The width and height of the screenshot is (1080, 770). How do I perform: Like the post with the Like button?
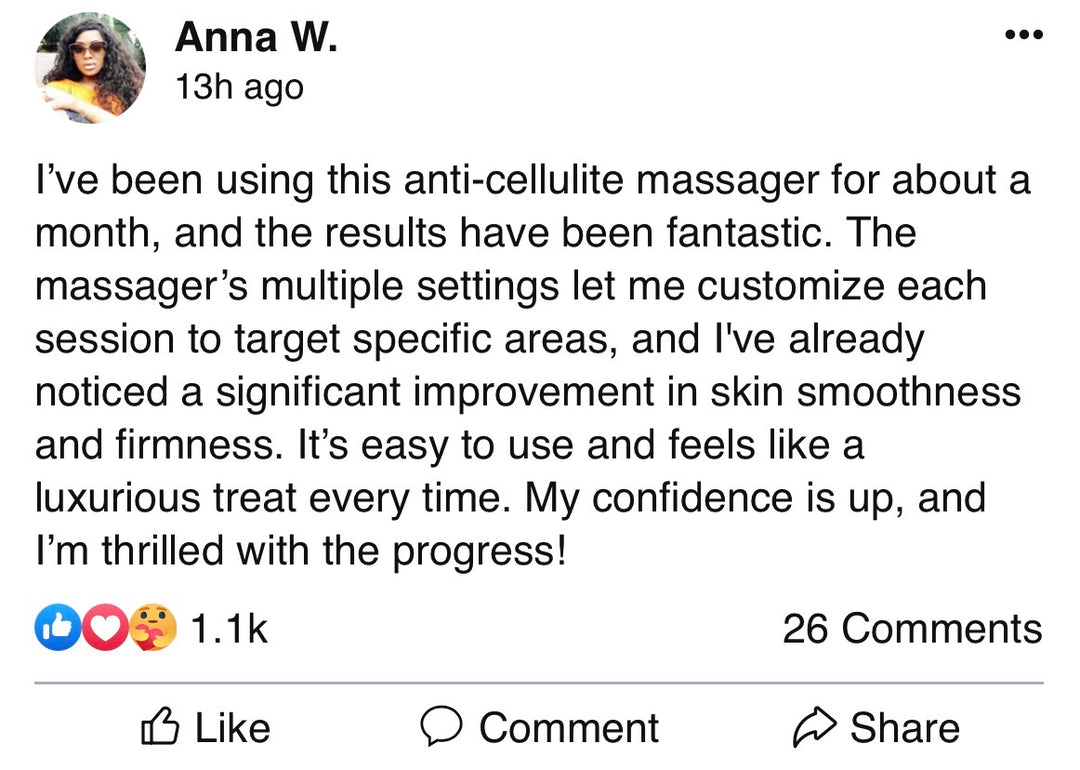click(205, 727)
